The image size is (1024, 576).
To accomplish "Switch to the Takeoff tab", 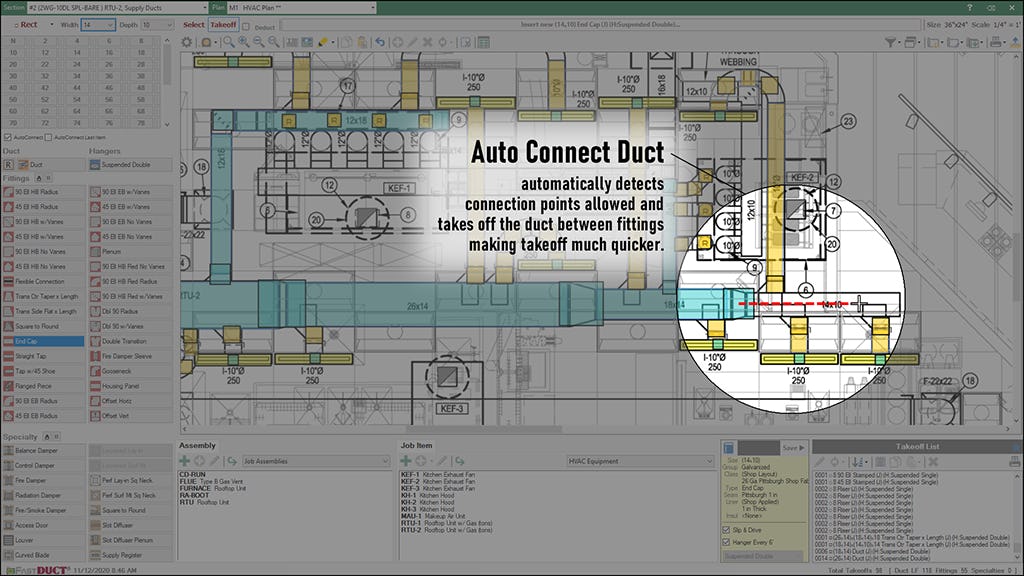I will point(223,25).
